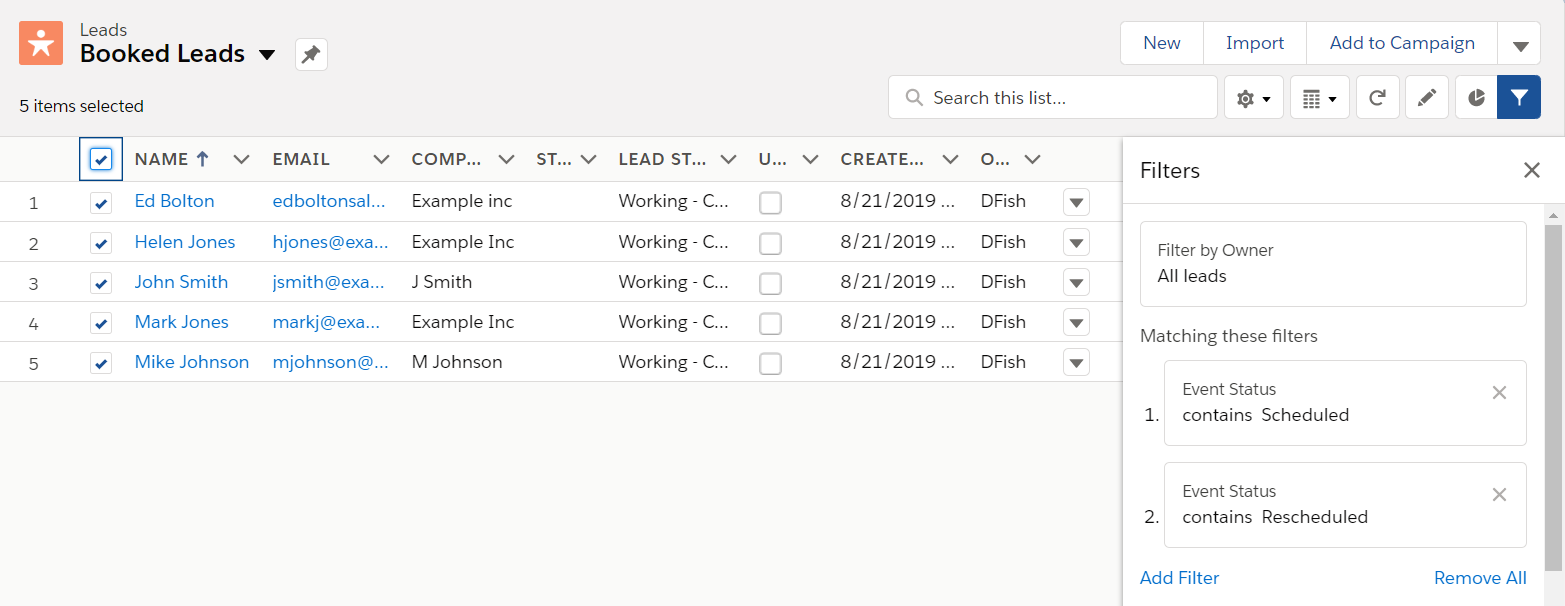
Task: Deselect the Ed Bolton row checkbox
Action: (x=101, y=202)
